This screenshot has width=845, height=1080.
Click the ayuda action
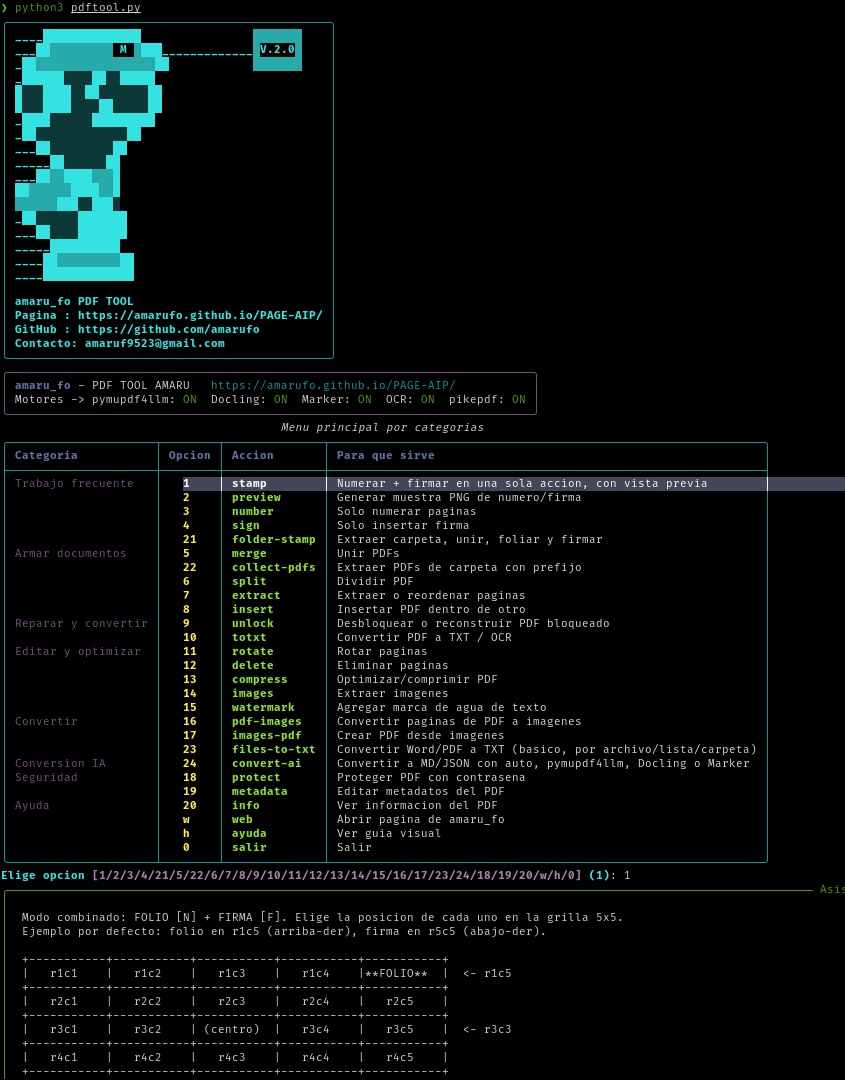click(249, 833)
